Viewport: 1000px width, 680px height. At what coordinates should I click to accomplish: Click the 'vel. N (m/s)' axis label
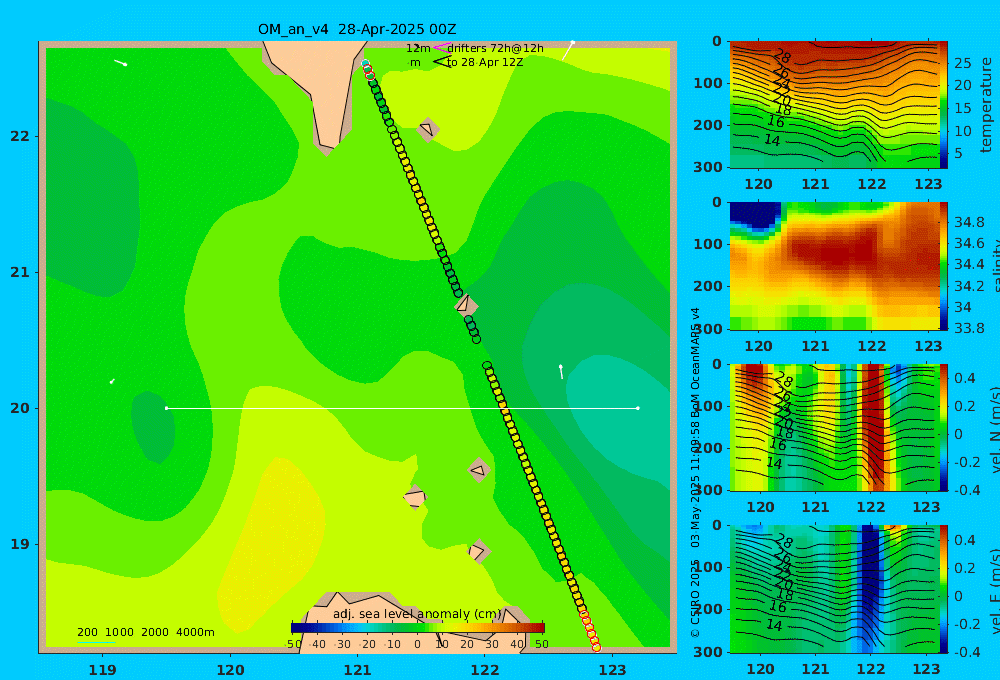click(994, 429)
